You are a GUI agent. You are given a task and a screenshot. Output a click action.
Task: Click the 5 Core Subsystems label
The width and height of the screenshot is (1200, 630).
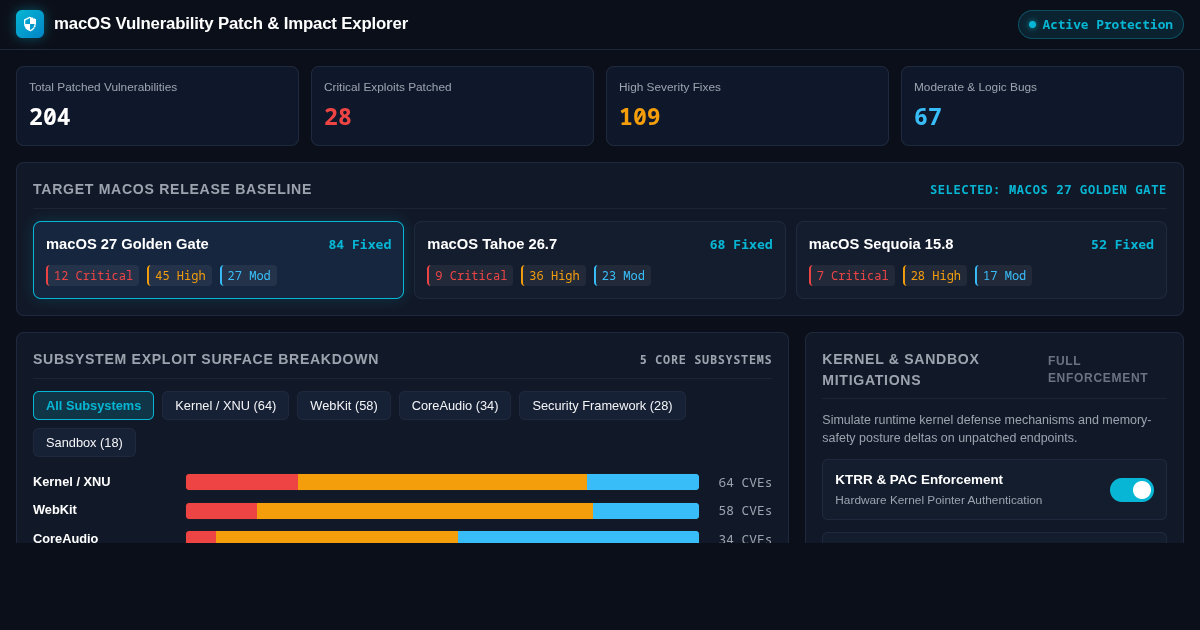(706, 360)
